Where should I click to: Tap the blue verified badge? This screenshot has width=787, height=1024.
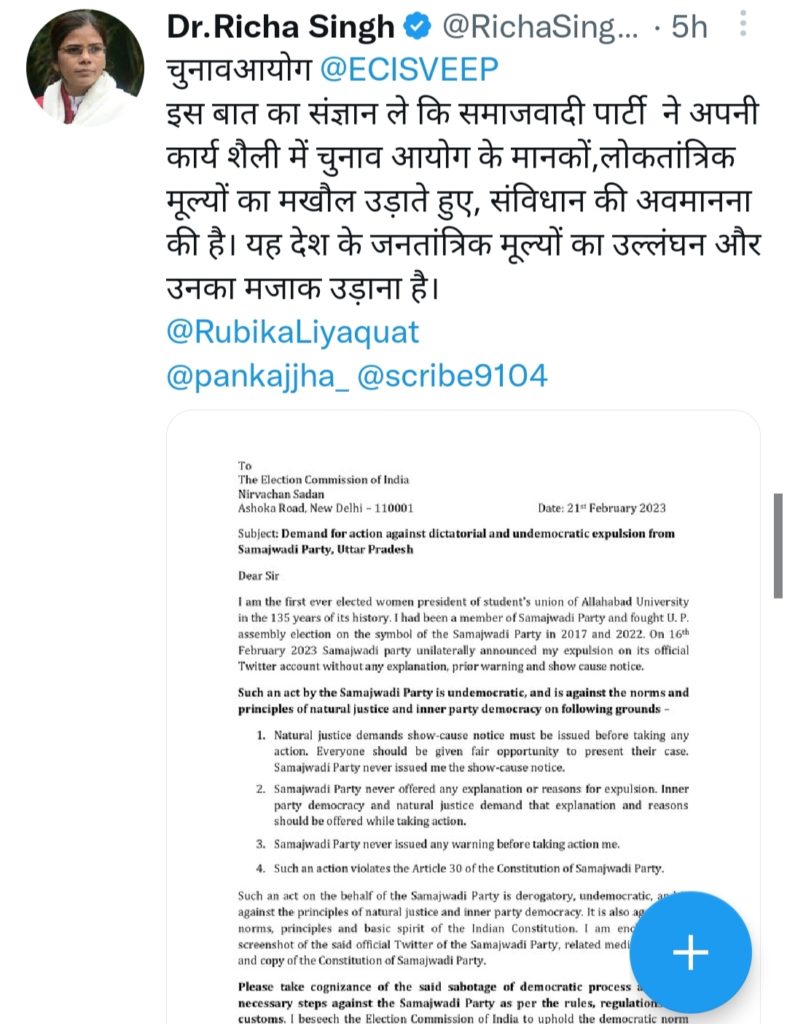coord(418,27)
